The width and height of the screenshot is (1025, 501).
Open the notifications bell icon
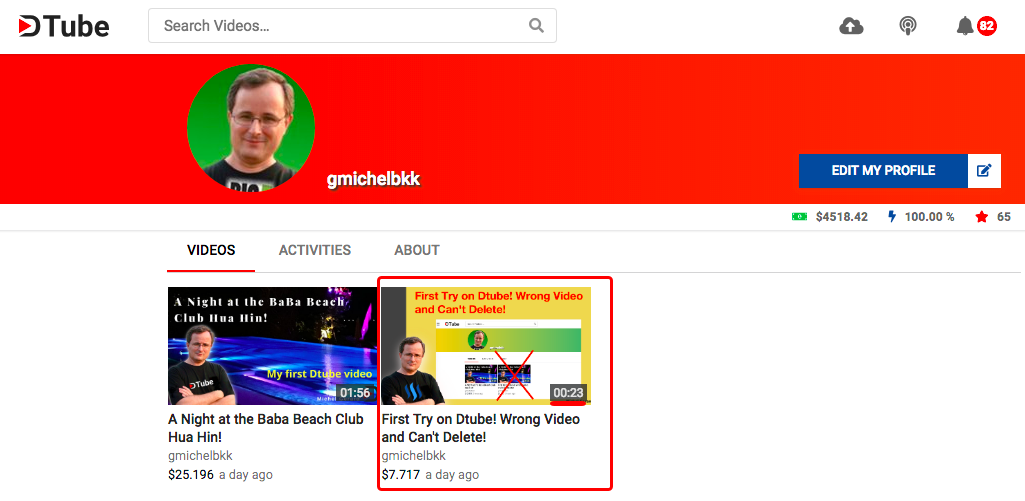pyautogui.click(x=965, y=26)
